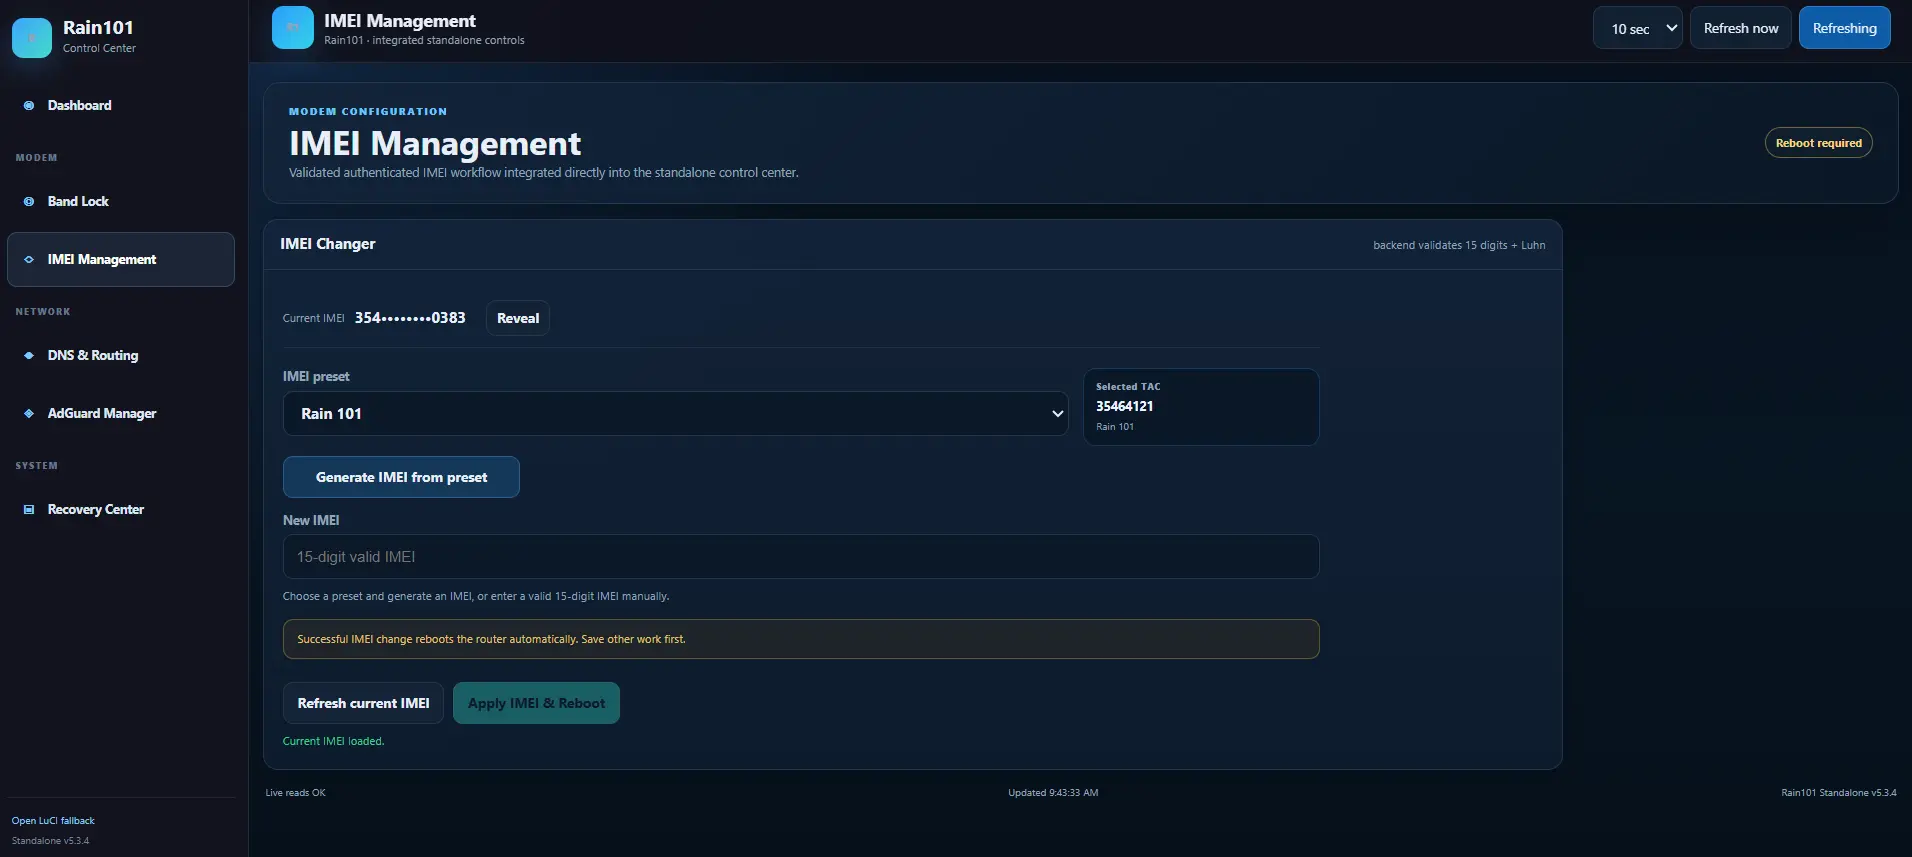
Task: Click the 'Choose a preset and generate' hint text
Action: (x=476, y=596)
